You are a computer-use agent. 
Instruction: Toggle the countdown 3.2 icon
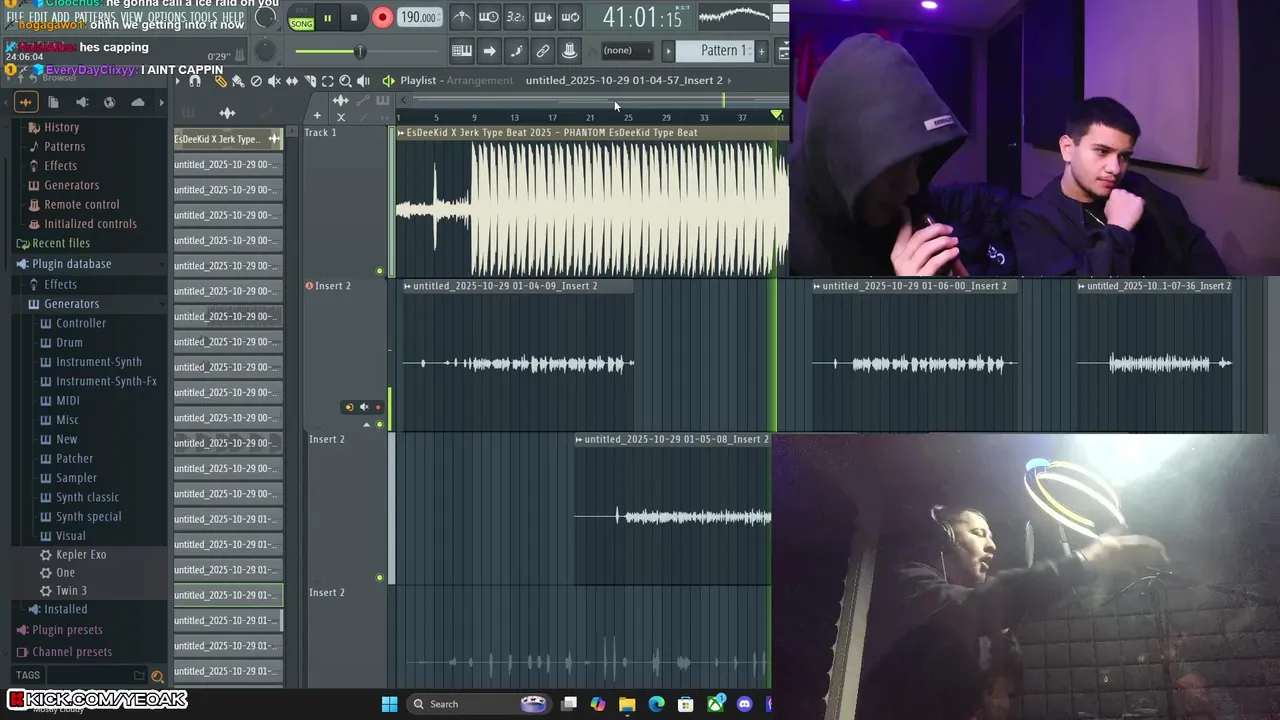[515, 17]
